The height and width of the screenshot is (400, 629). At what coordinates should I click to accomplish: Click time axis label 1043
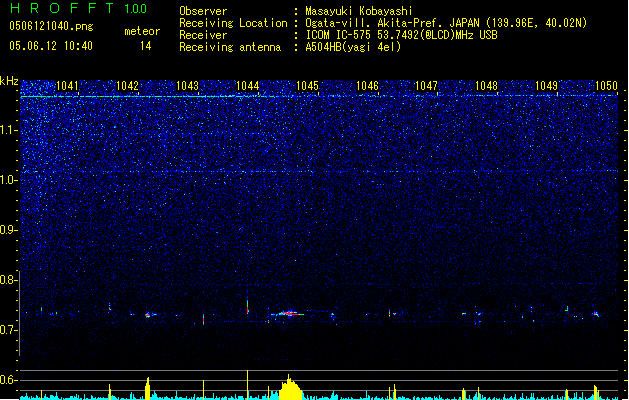[x=187, y=86]
